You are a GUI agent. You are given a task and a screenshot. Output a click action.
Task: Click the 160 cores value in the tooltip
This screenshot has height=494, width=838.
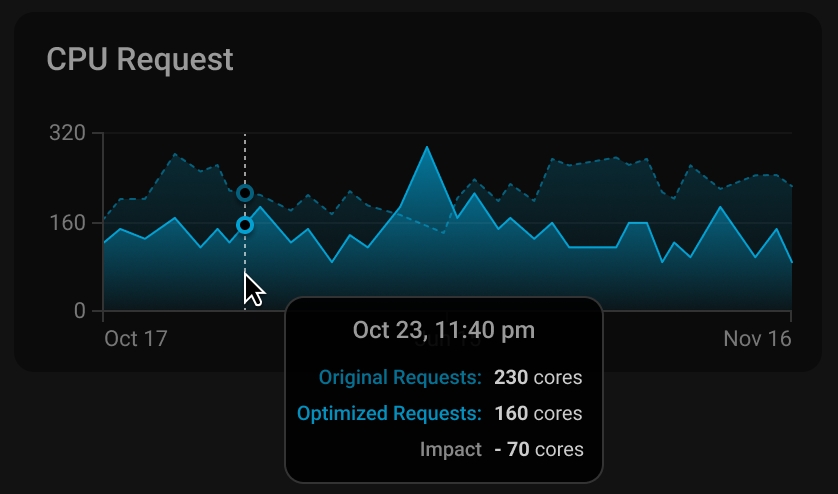(x=538, y=413)
